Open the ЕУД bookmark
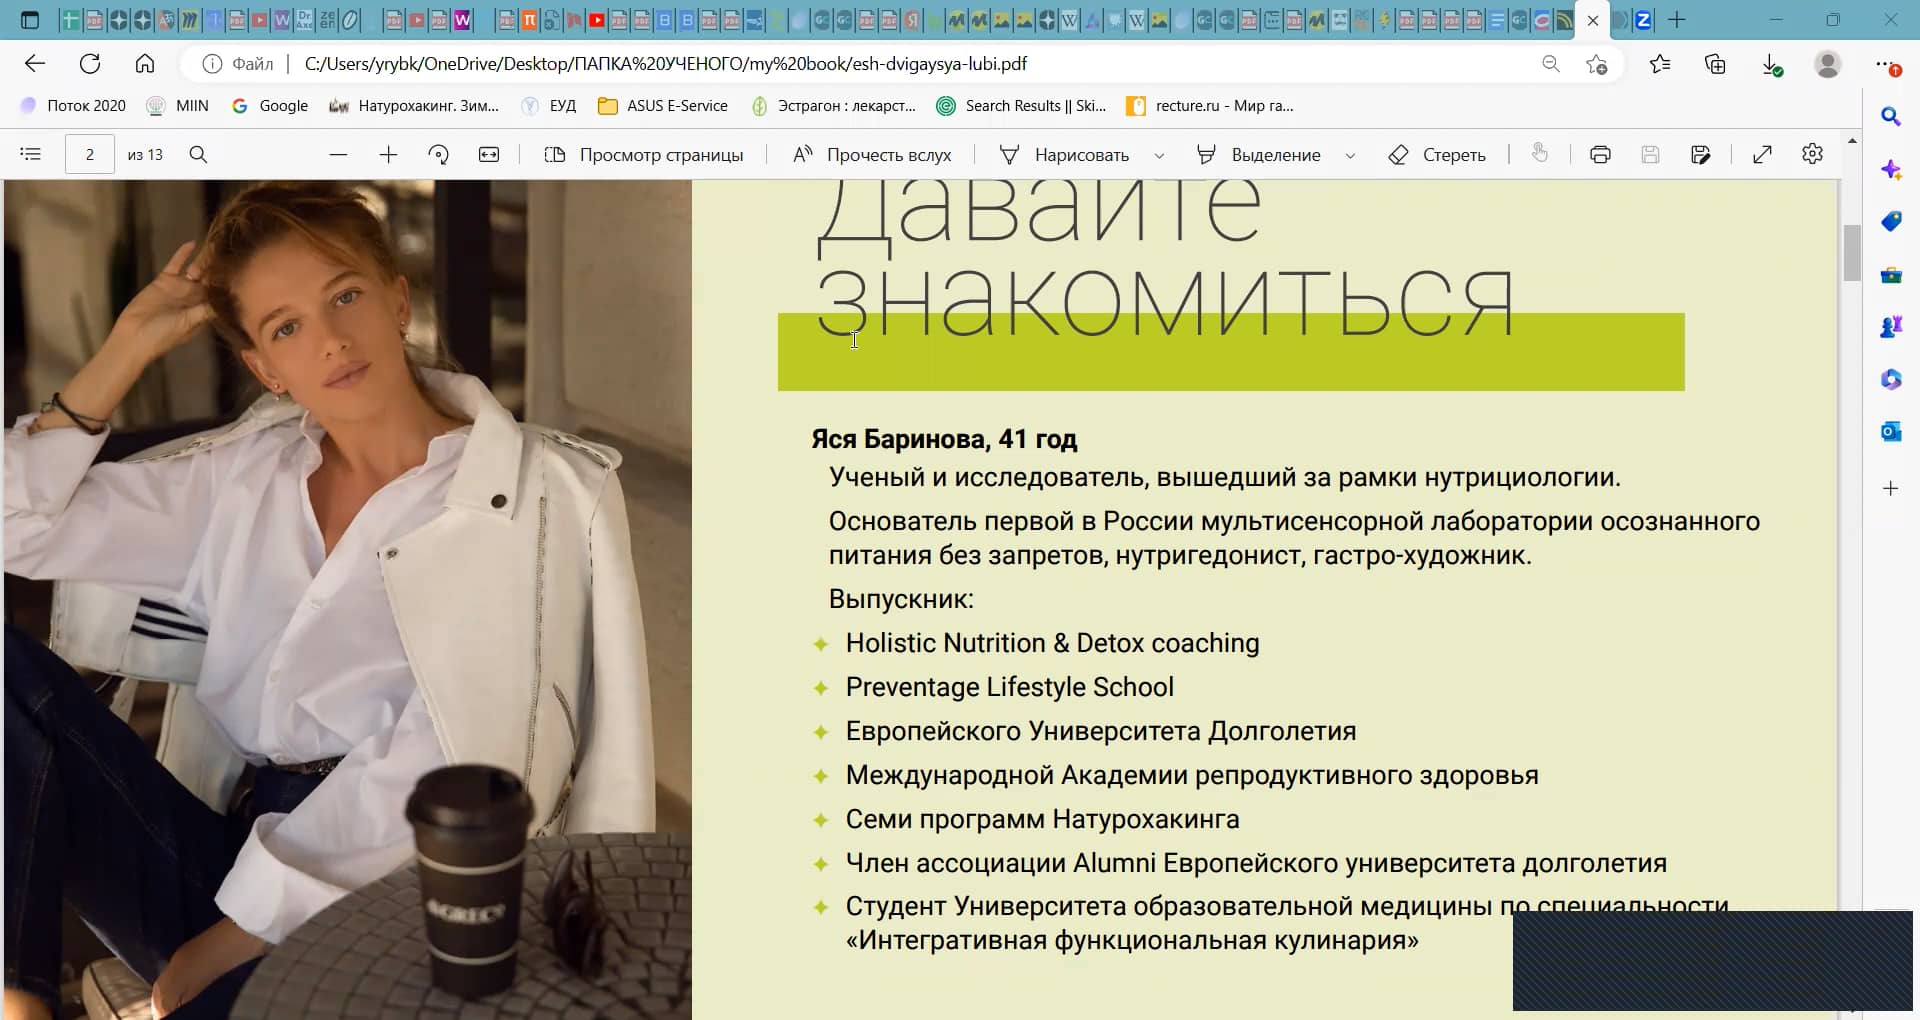The width and height of the screenshot is (1920, 1020). [549, 106]
